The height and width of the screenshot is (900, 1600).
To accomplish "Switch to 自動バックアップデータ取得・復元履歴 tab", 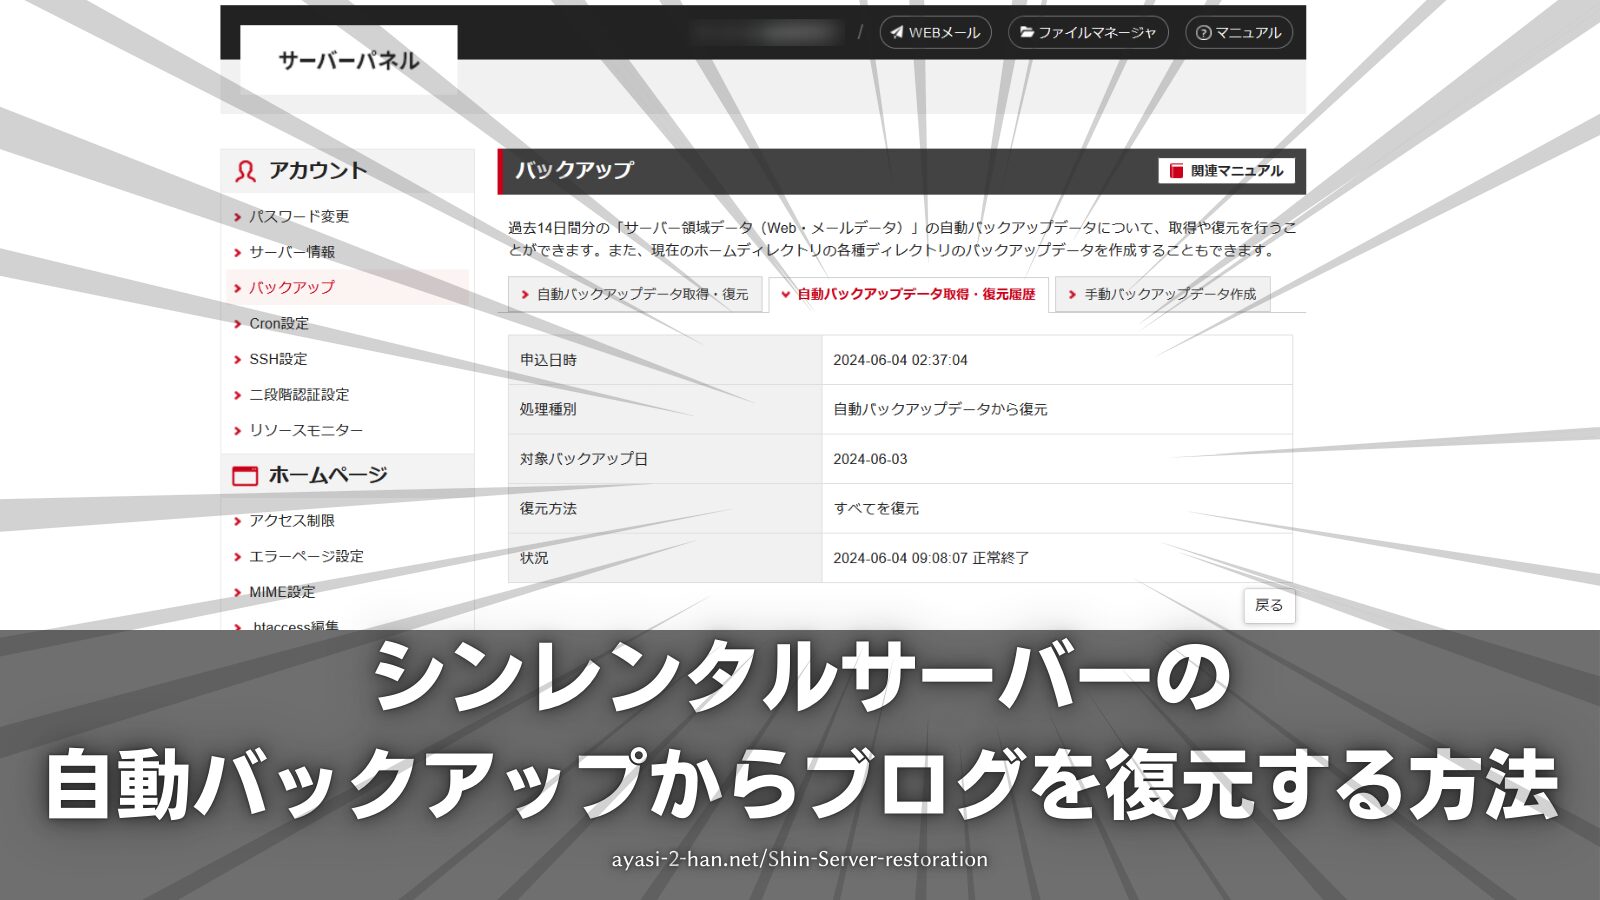I will pyautogui.click(x=908, y=294).
